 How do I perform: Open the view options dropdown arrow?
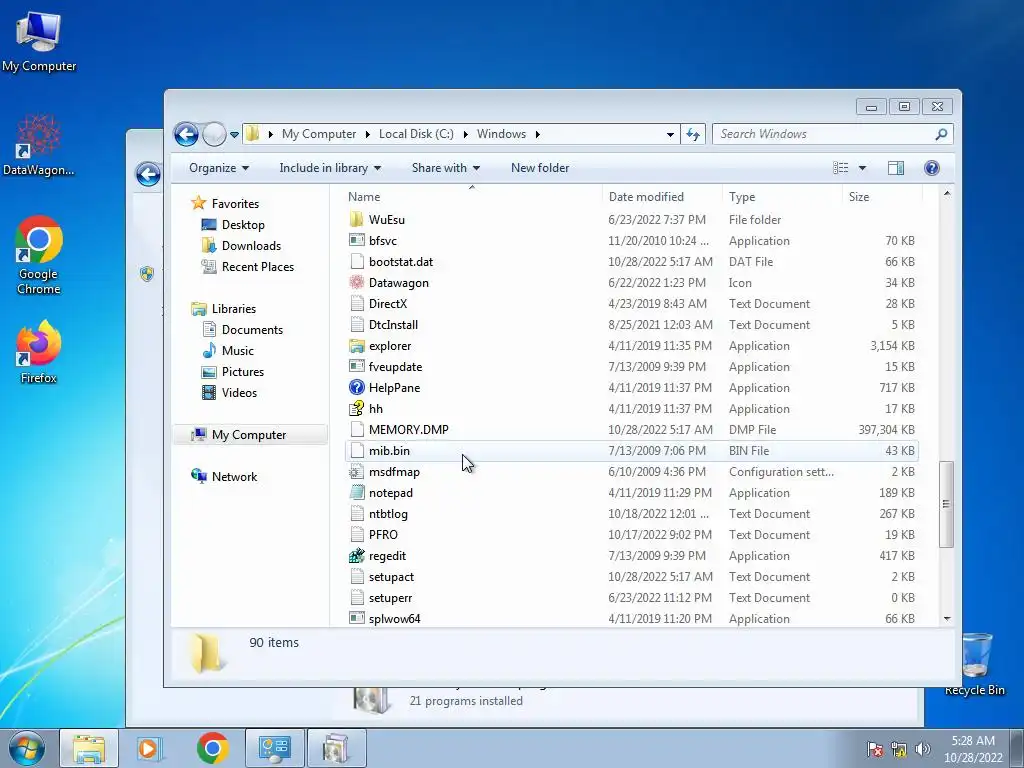coord(862,168)
